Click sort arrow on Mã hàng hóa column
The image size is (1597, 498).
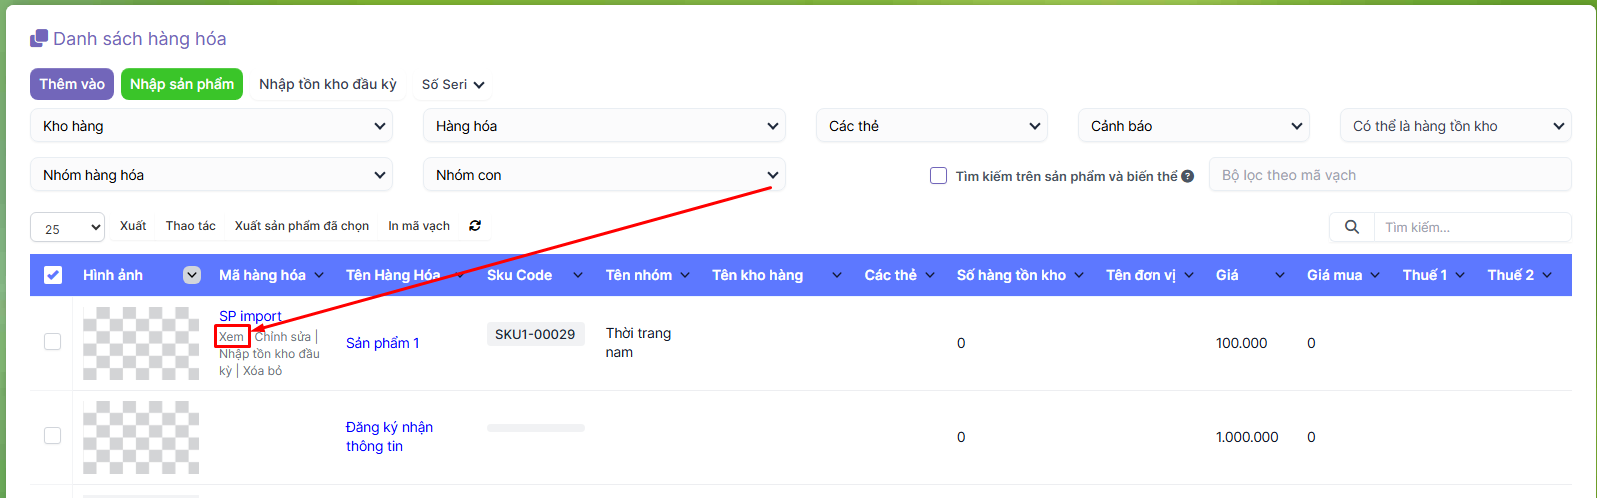tap(319, 275)
